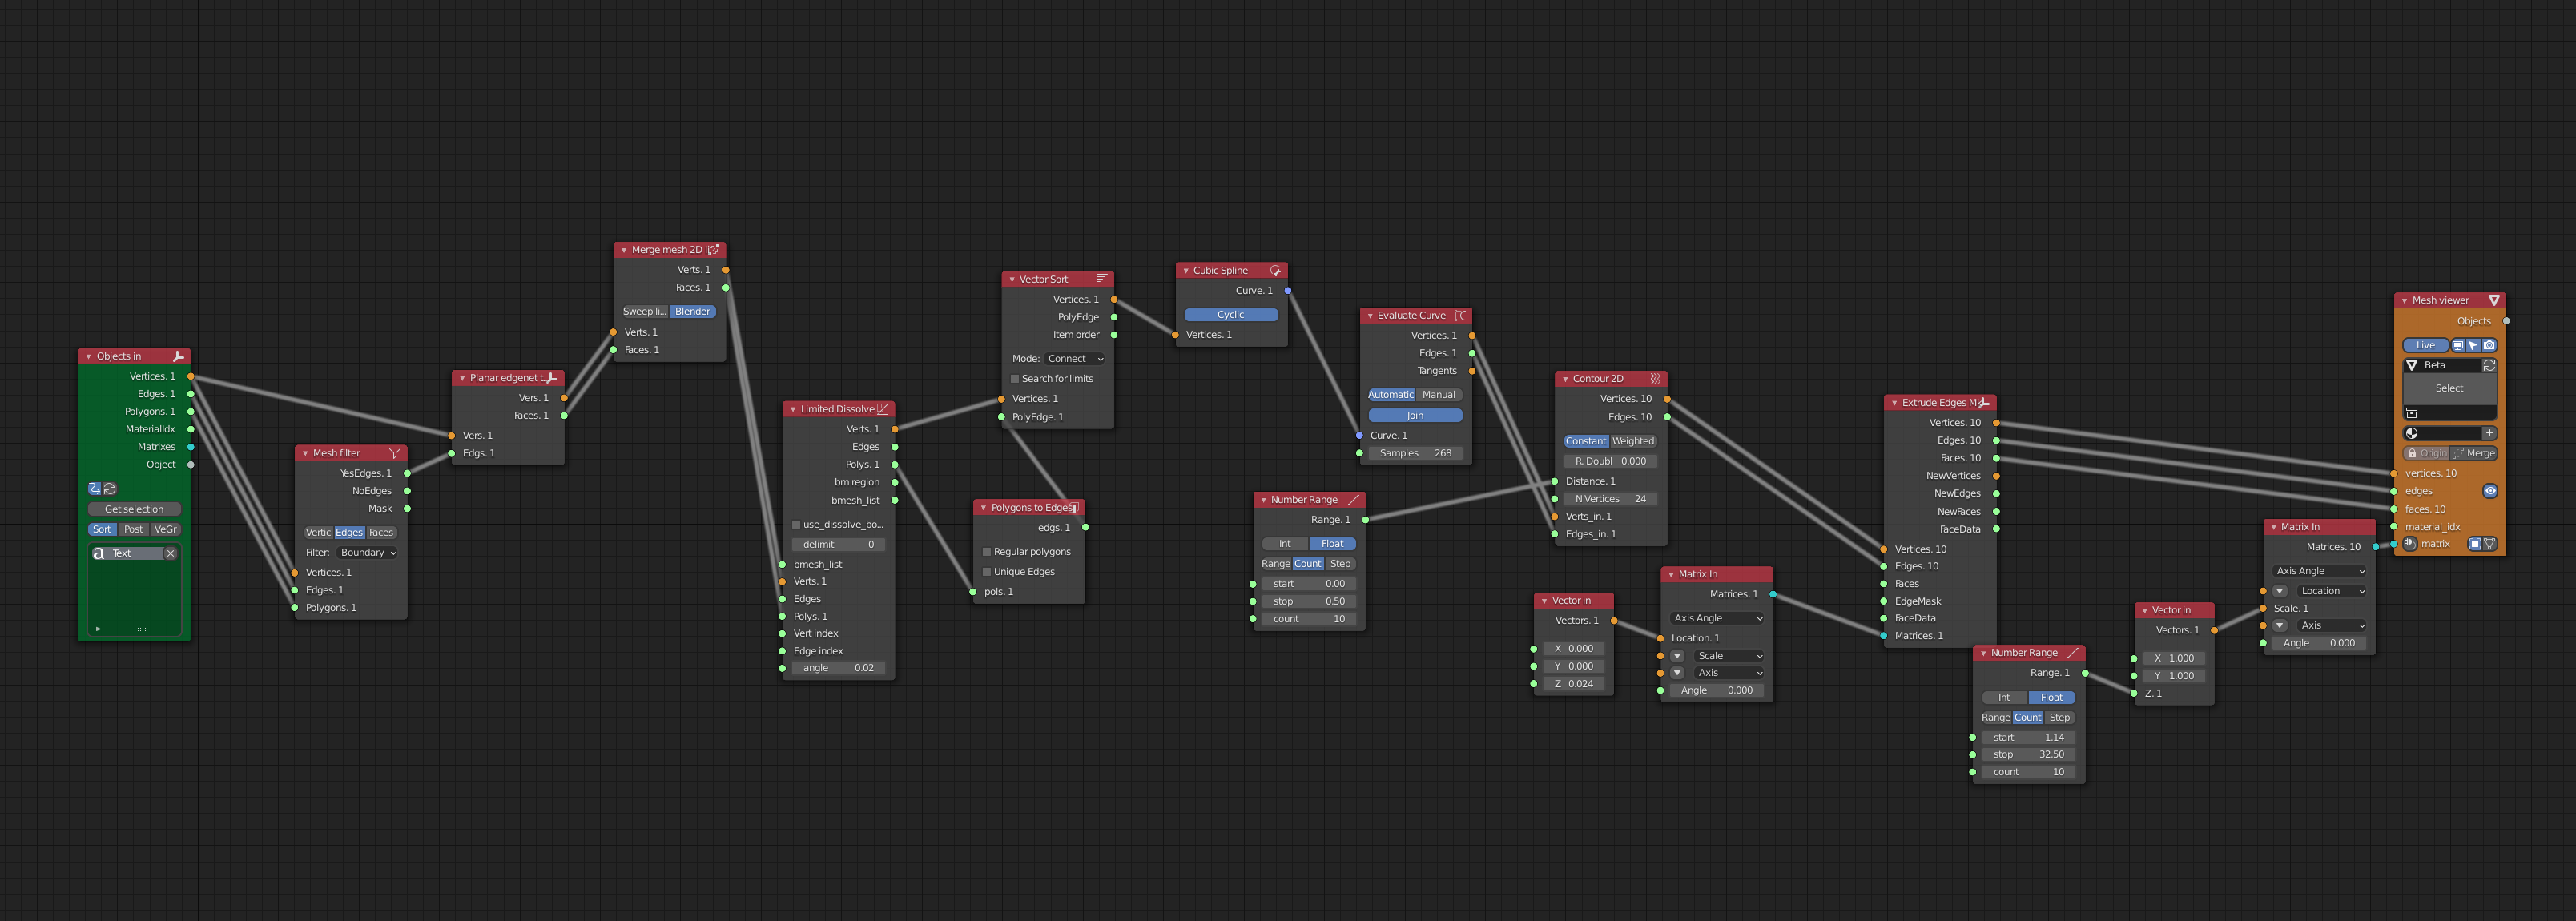Select the Post tab in Objects in node
Screen dimensions: 2576x921
point(133,529)
